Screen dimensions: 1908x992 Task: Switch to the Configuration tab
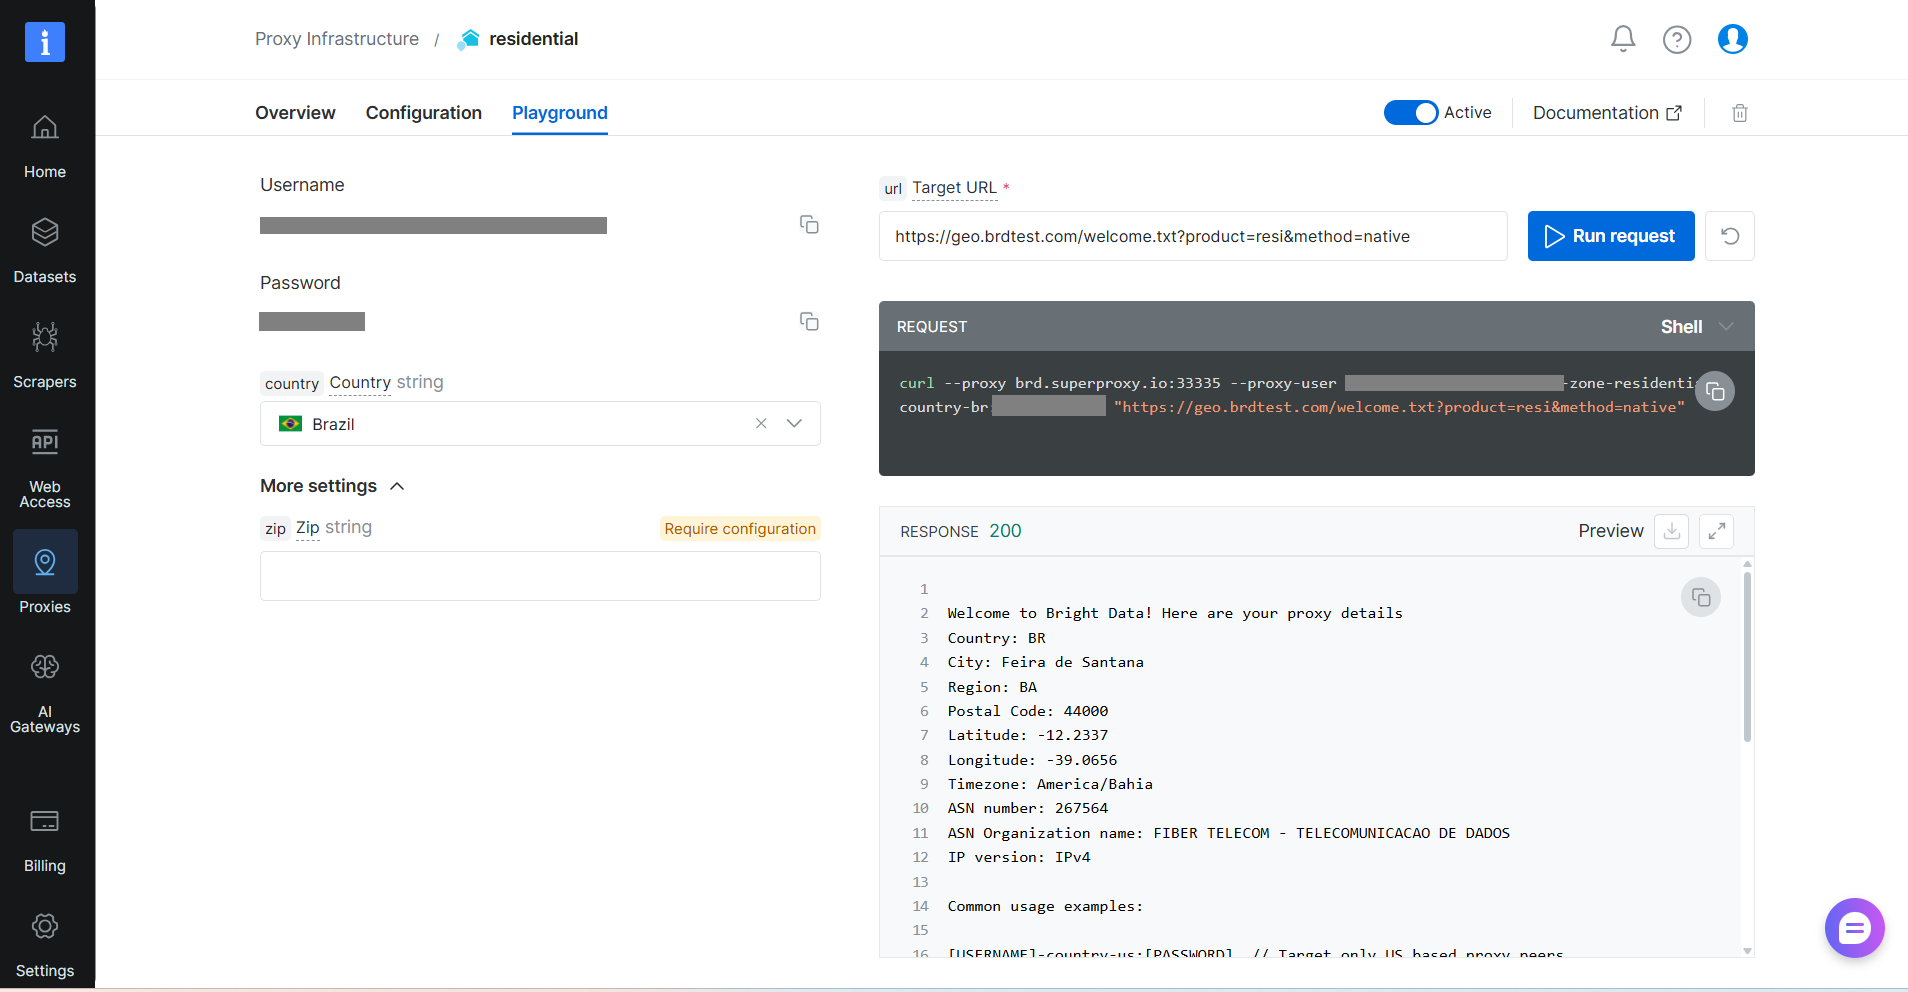click(424, 113)
